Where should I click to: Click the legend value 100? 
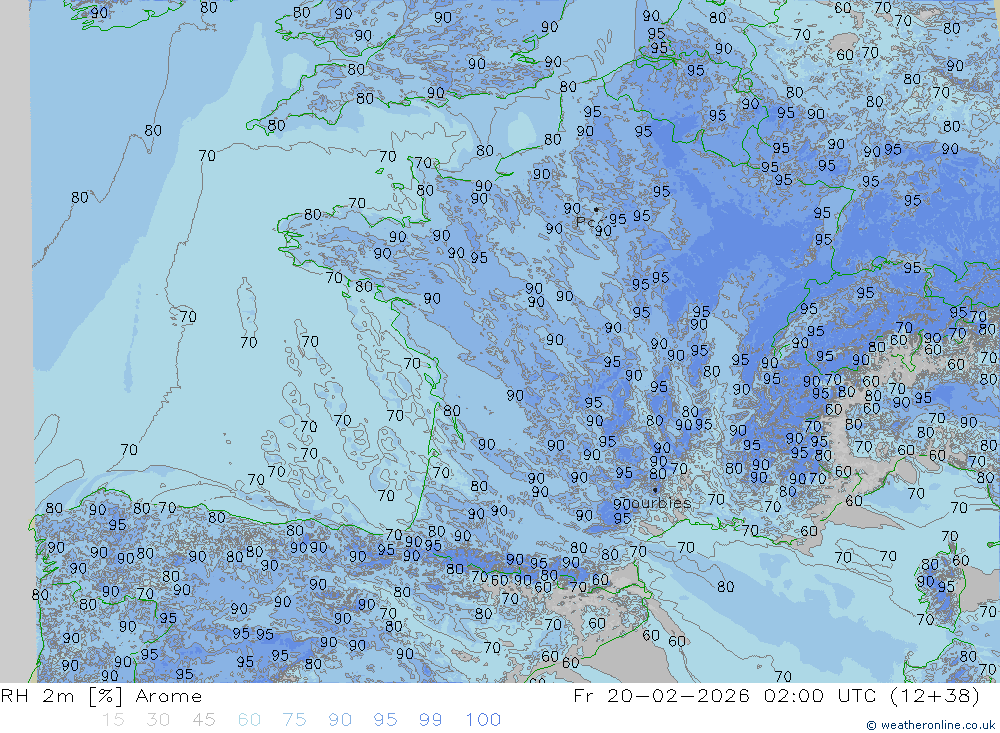(x=483, y=720)
